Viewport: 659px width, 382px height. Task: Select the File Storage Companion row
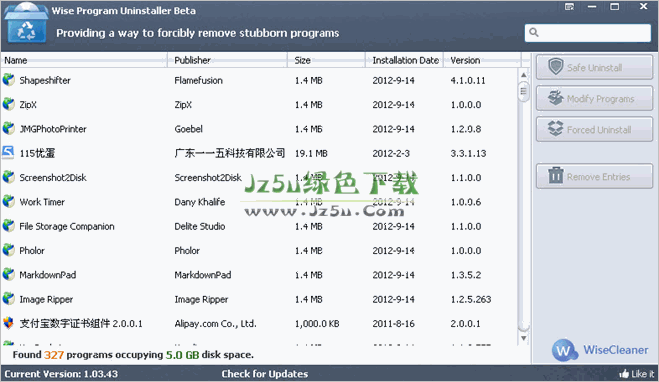(259, 226)
